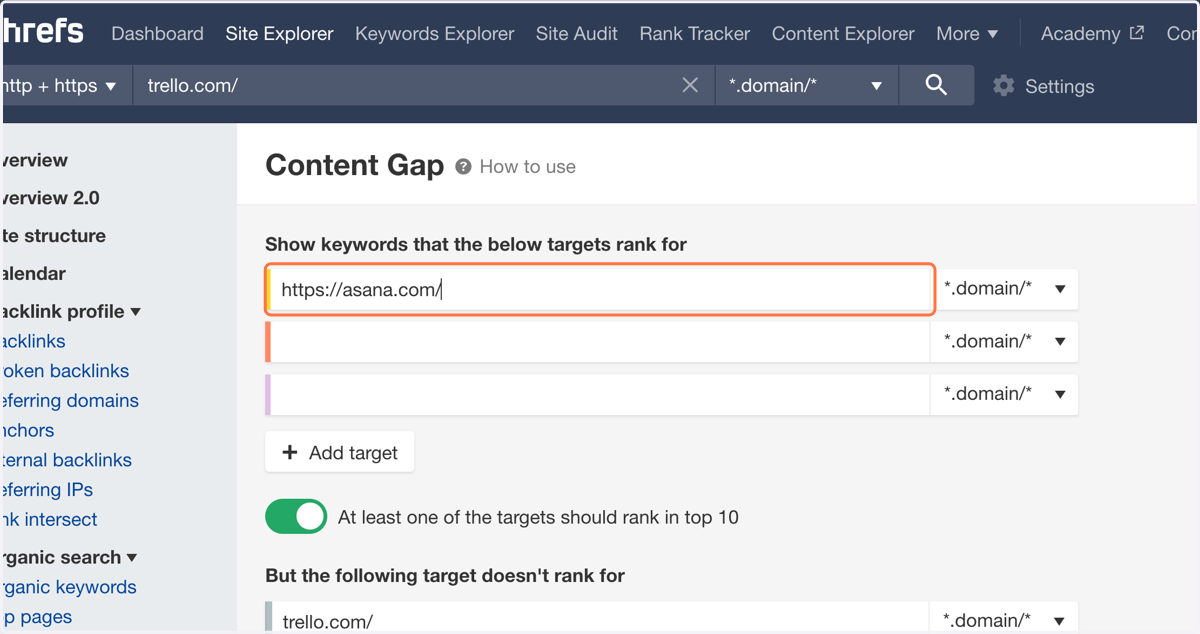Open Overview in sidebar
The height and width of the screenshot is (634, 1200).
pos(36,161)
